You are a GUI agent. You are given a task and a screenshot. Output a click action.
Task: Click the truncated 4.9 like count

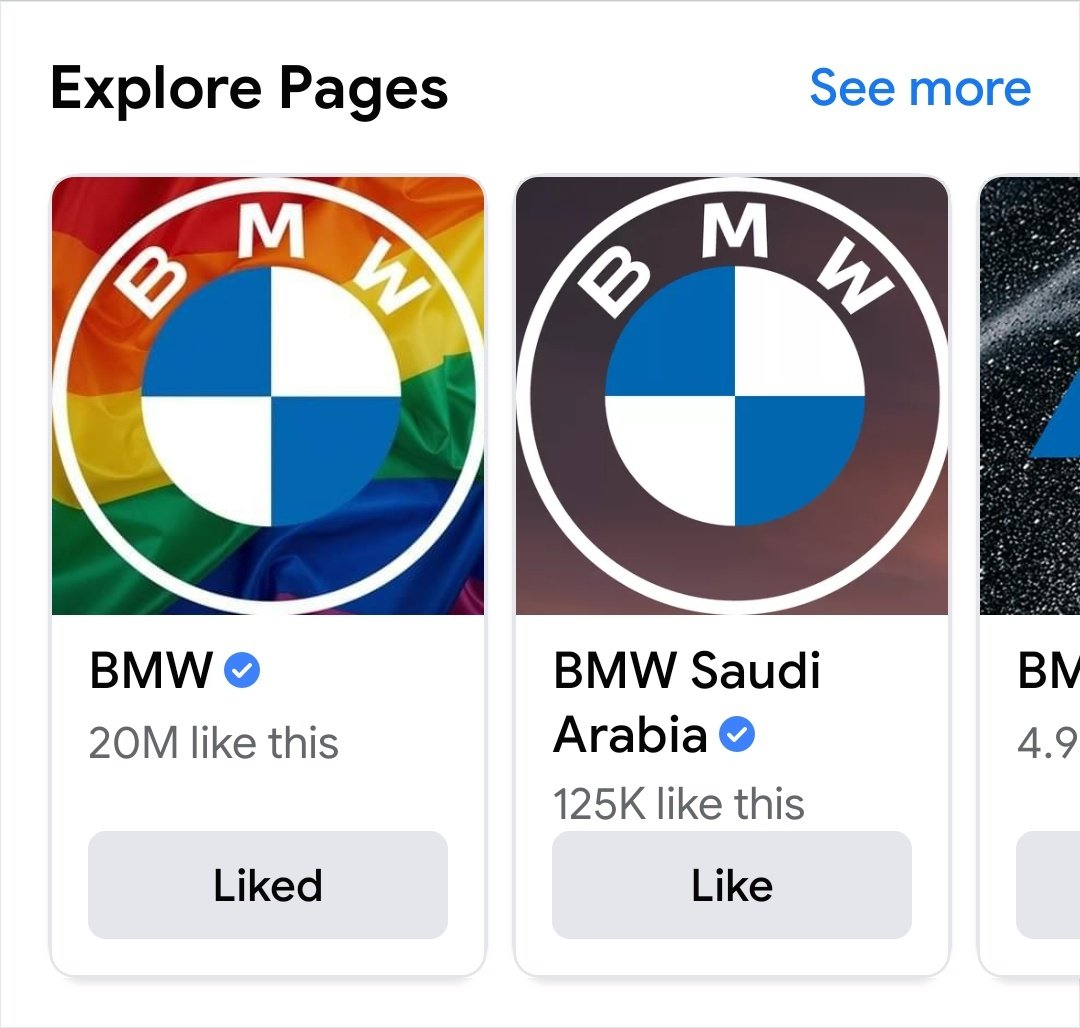[x=1049, y=743]
